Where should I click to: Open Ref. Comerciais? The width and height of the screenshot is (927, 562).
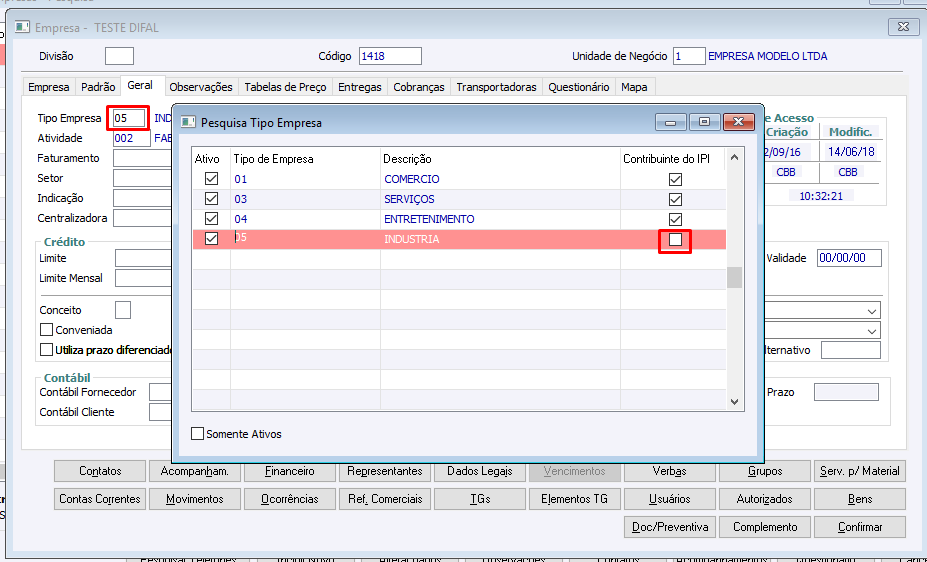(x=385, y=499)
